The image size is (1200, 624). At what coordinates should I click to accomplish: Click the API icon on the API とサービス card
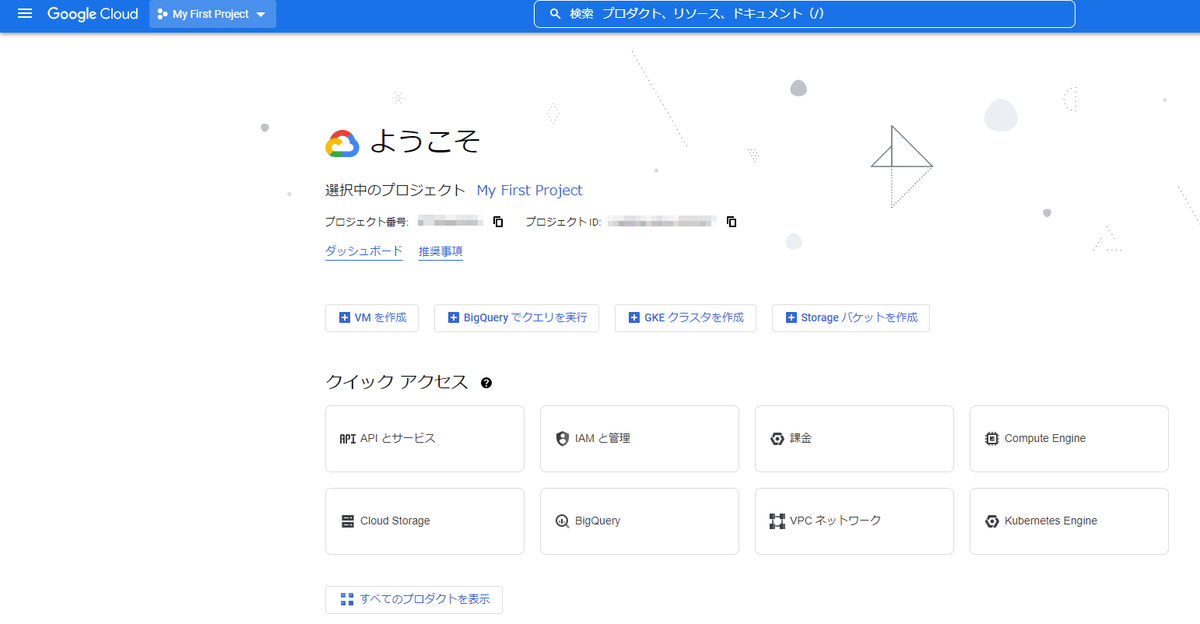coord(348,439)
